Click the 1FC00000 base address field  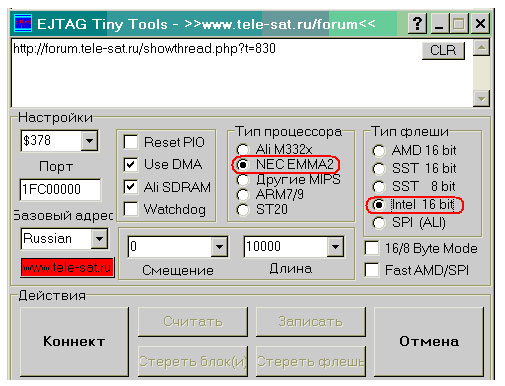[x=60, y=189]
